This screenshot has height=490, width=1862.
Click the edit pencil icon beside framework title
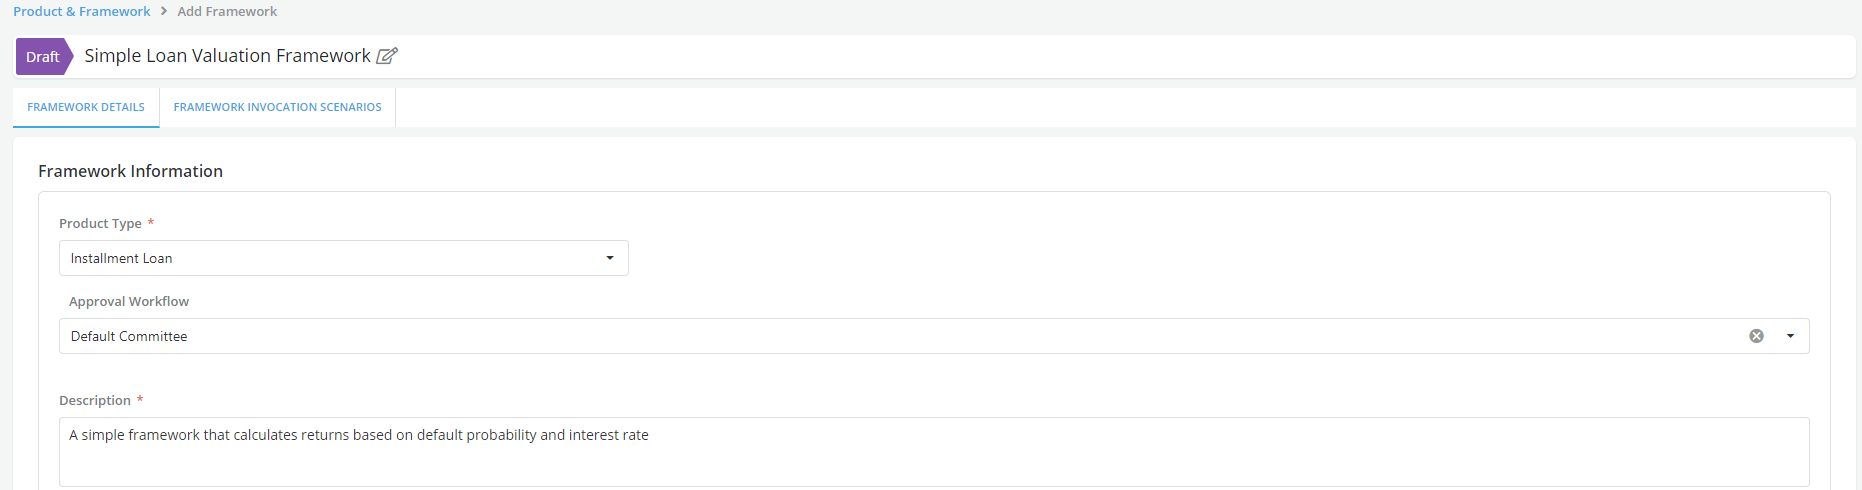point(387,56)
